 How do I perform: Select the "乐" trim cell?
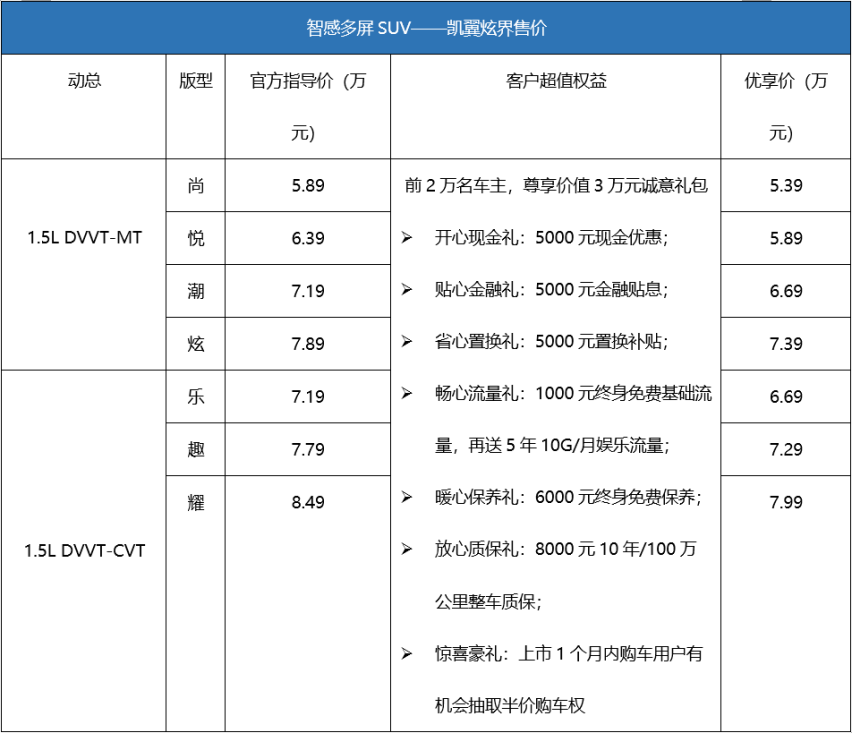pos(196,396)
